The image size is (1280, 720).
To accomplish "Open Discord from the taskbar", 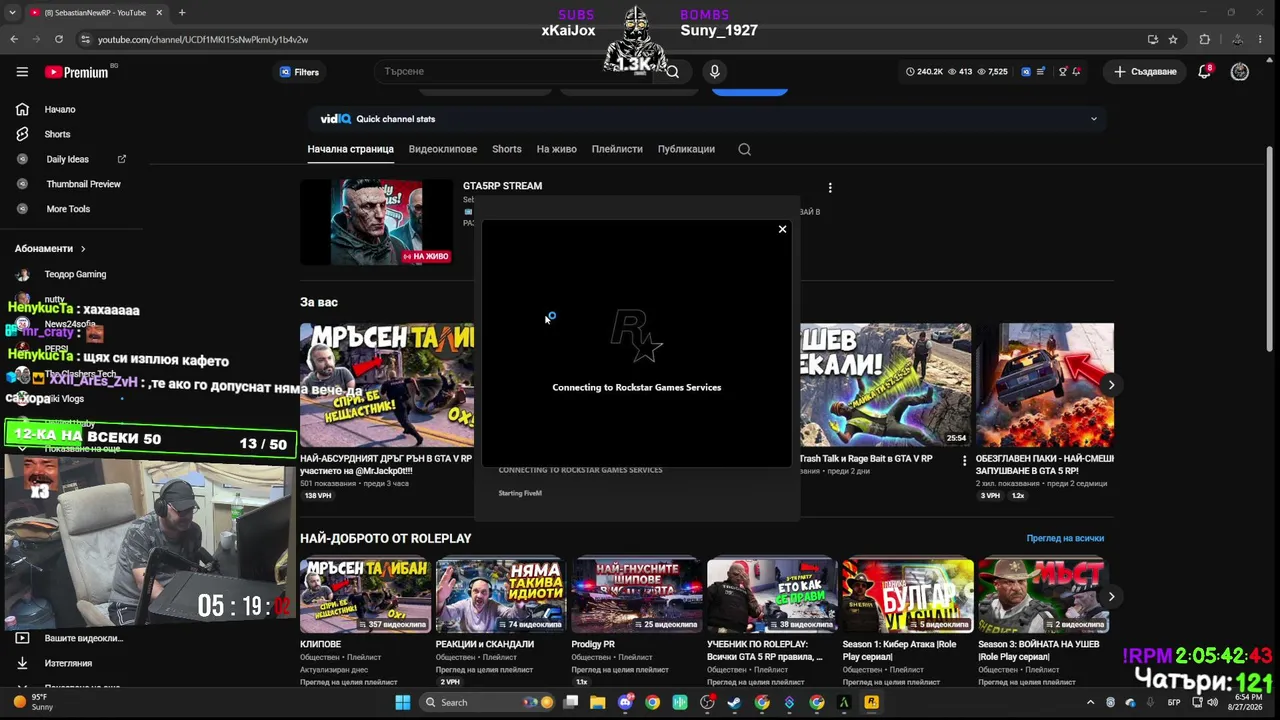I will click(626, 702).
